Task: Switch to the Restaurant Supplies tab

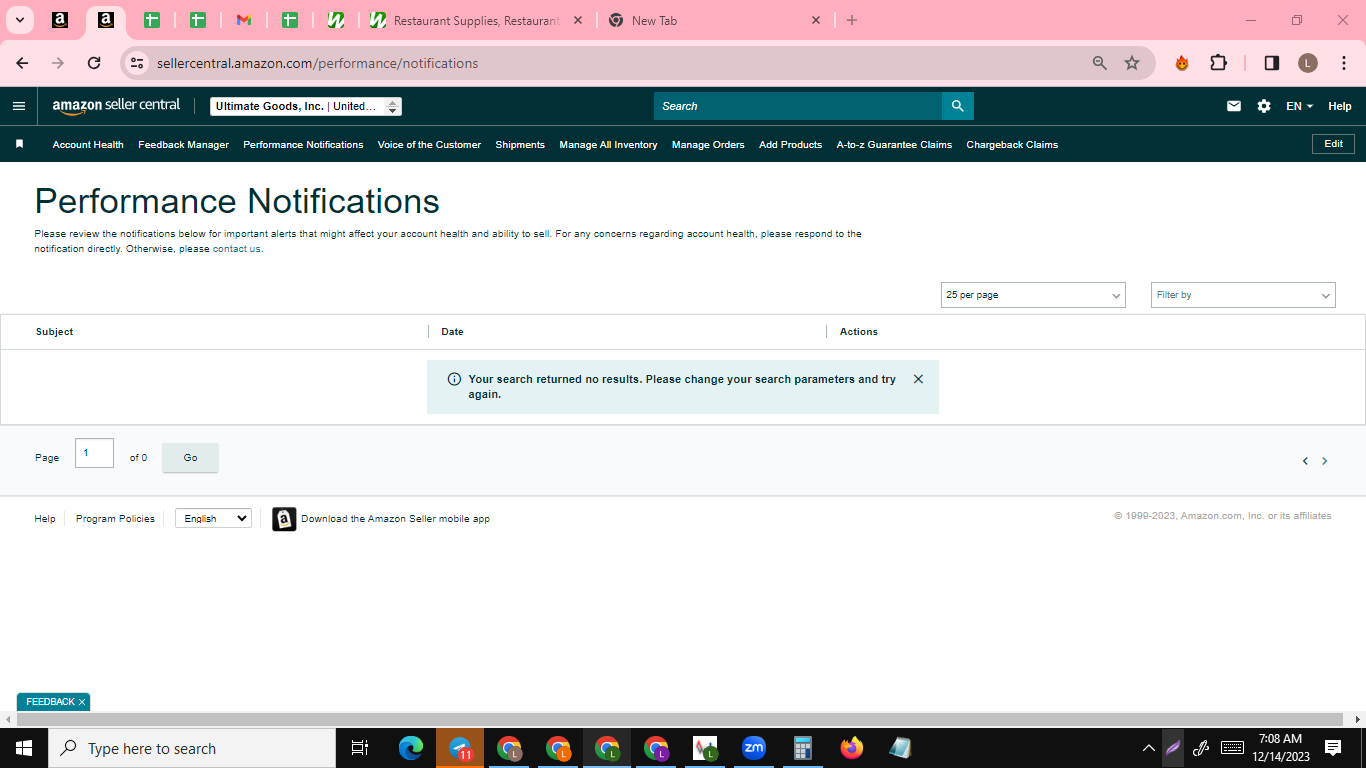Action: click(478, 20)
